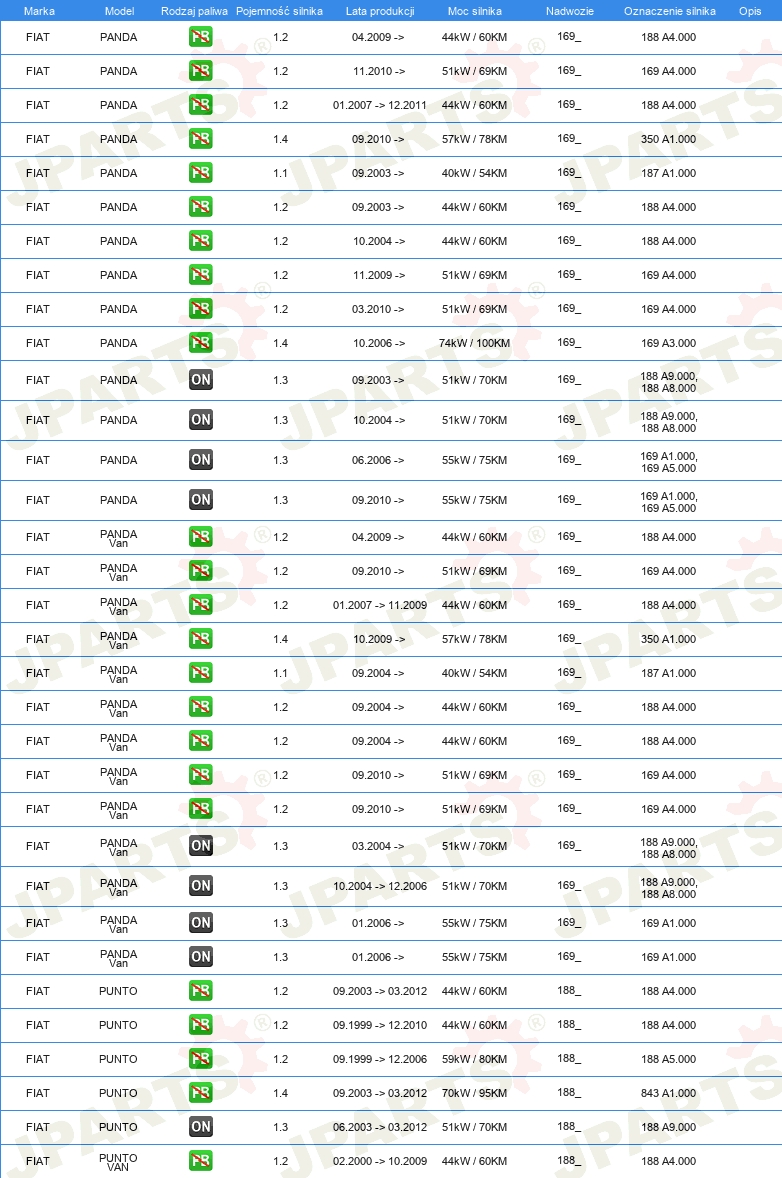Select the 'PUNTO VAN' model cell
Viewport: 782px width, 1178px height.
(119, 1162)
